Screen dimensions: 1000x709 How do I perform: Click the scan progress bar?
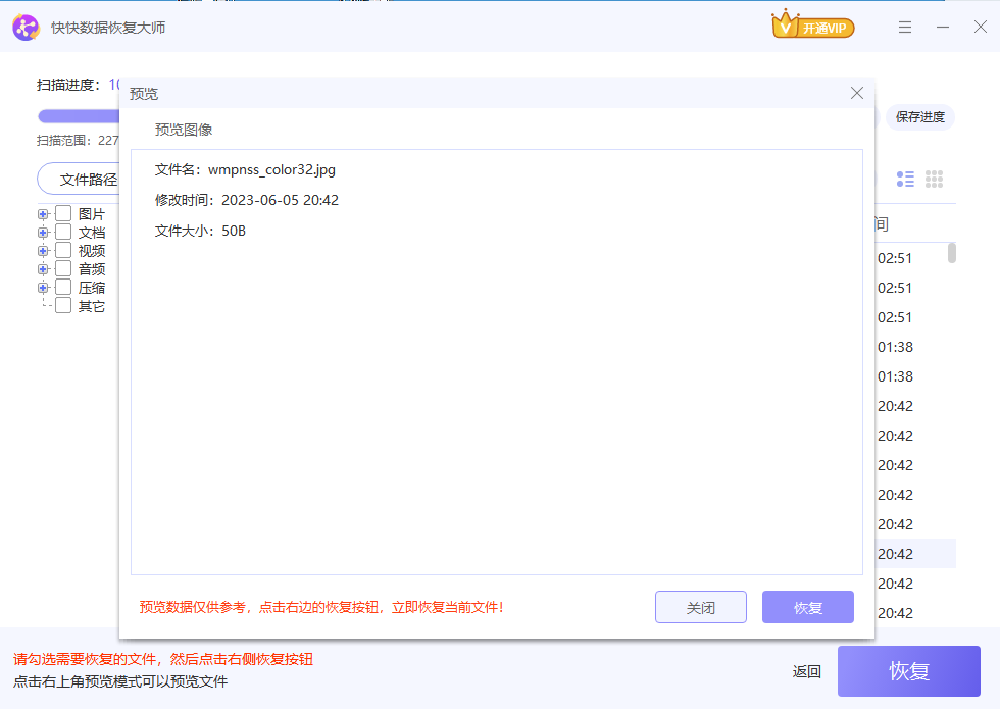[78, 115]
